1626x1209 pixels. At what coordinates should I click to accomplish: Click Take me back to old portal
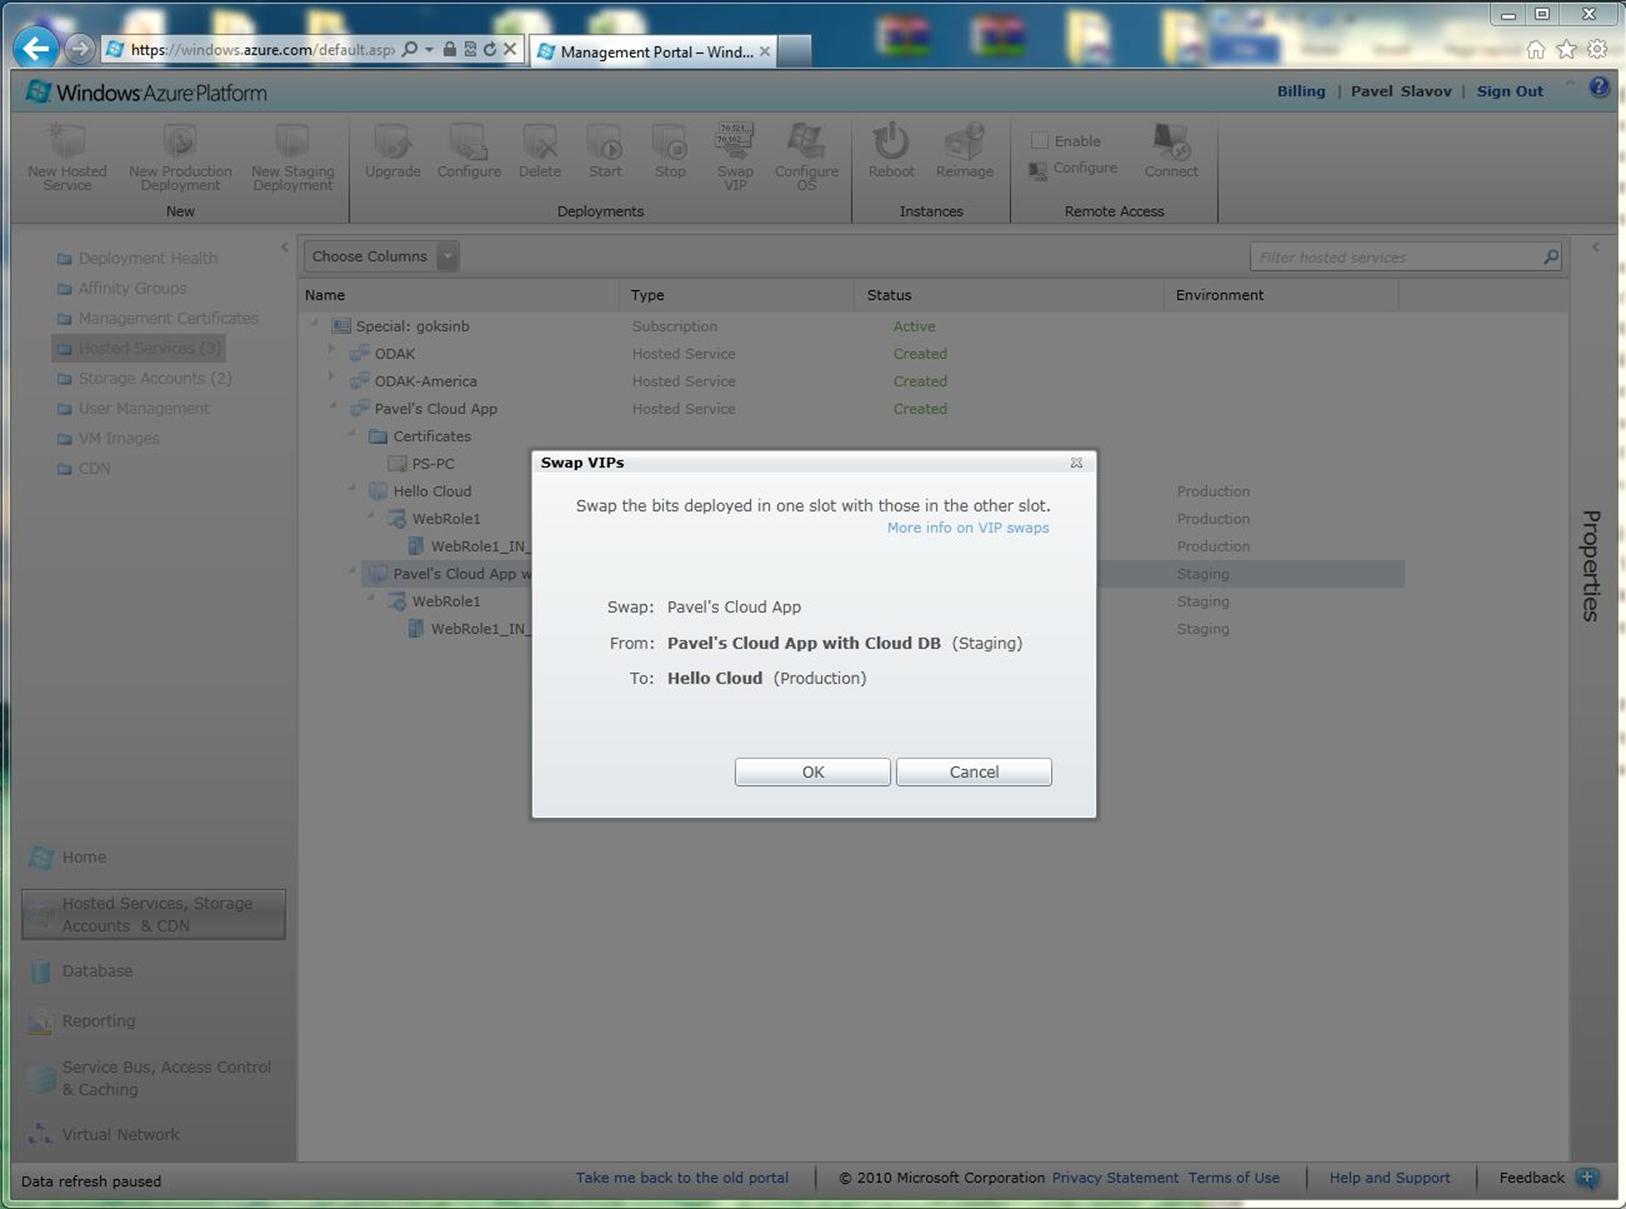682,1178
